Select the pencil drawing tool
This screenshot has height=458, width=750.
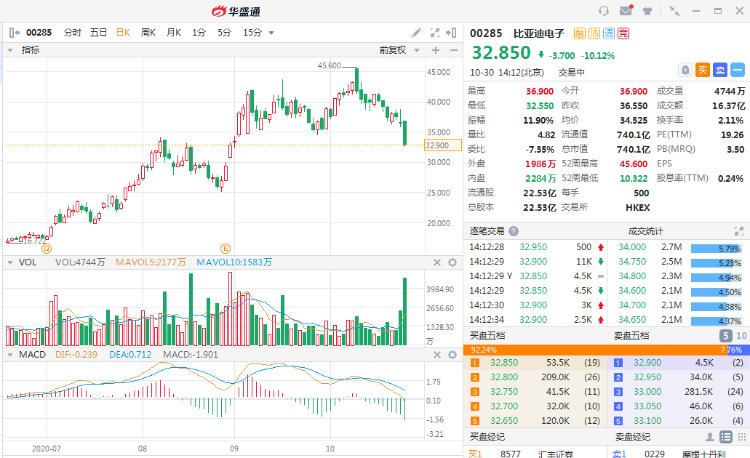click(417, 33)
